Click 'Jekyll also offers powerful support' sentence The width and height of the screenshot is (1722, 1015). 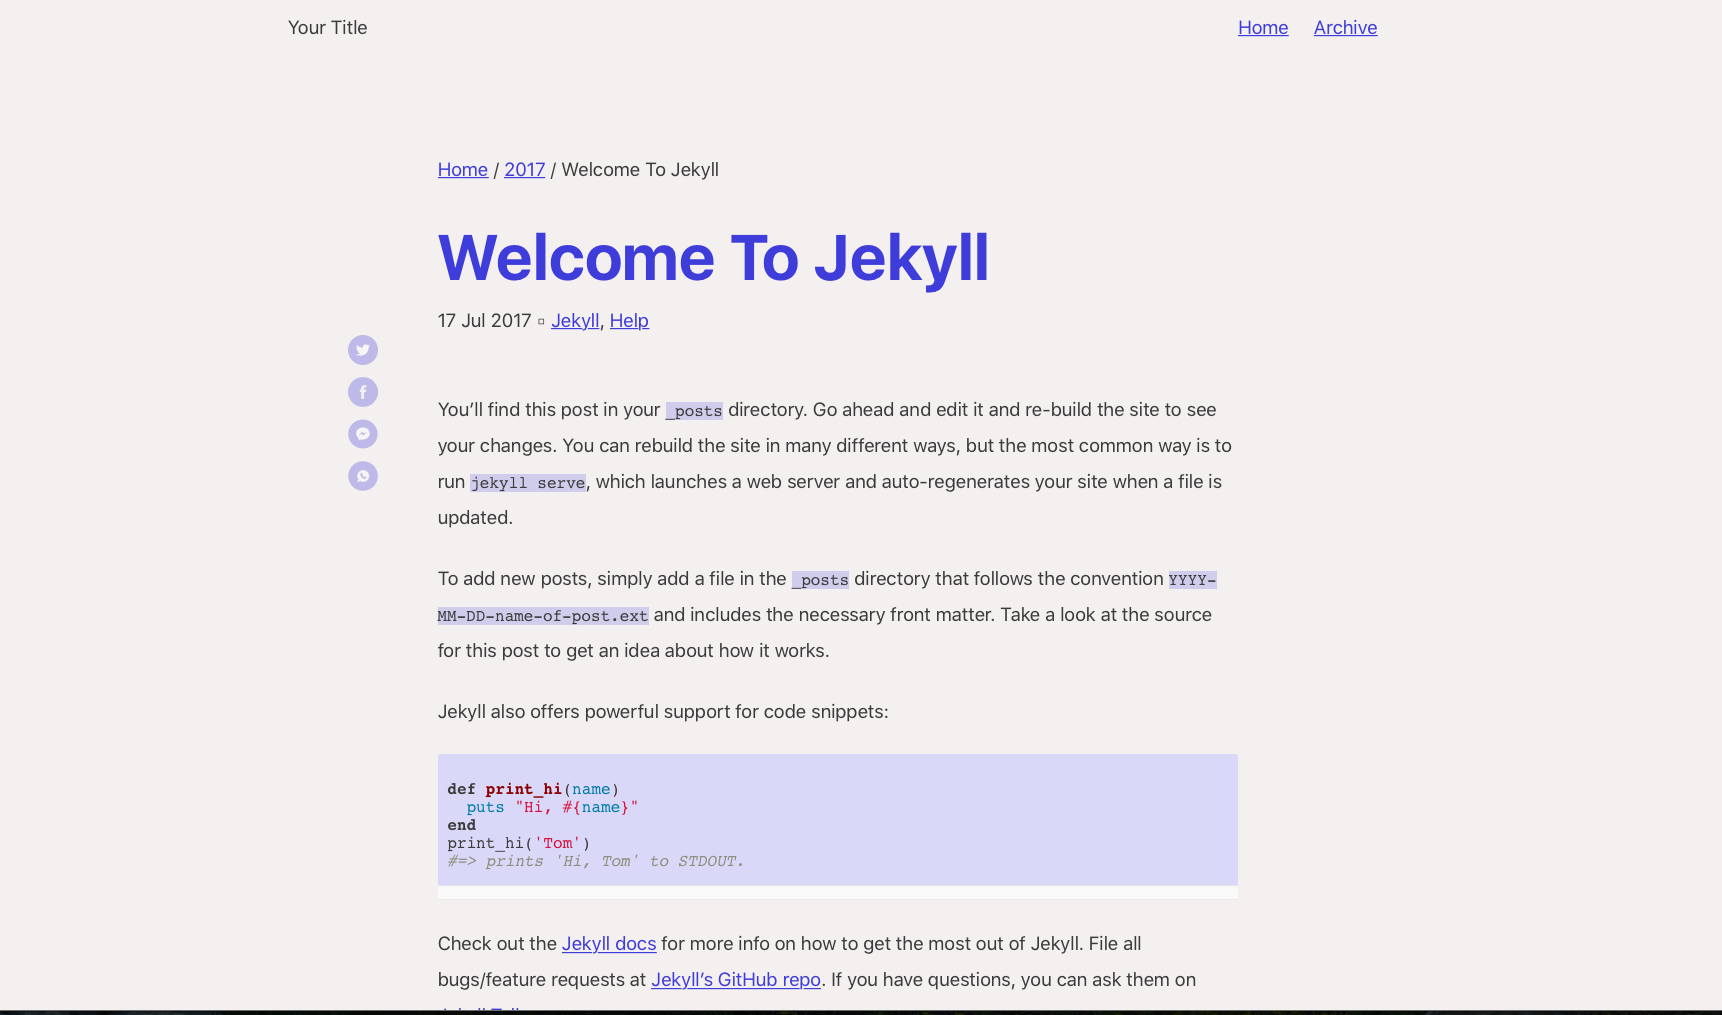(x=663, y=712)
